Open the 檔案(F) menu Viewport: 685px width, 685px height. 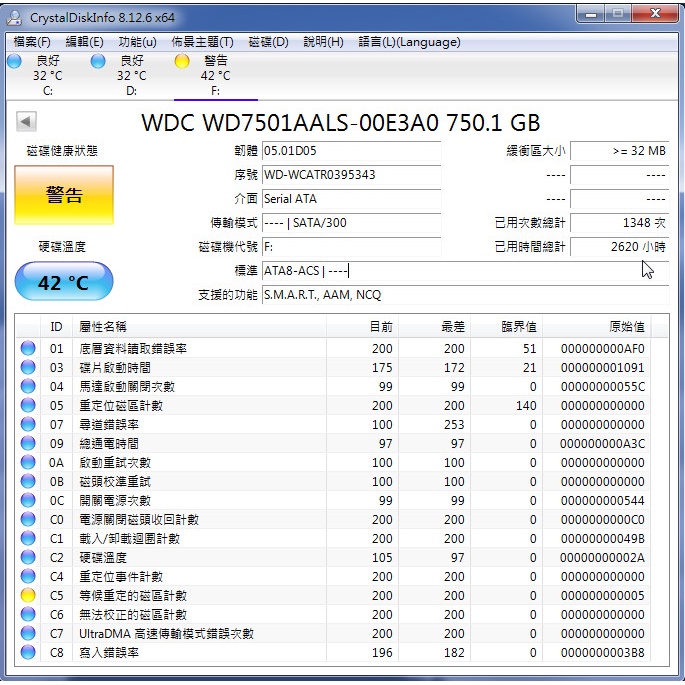[x=33, y=42]
